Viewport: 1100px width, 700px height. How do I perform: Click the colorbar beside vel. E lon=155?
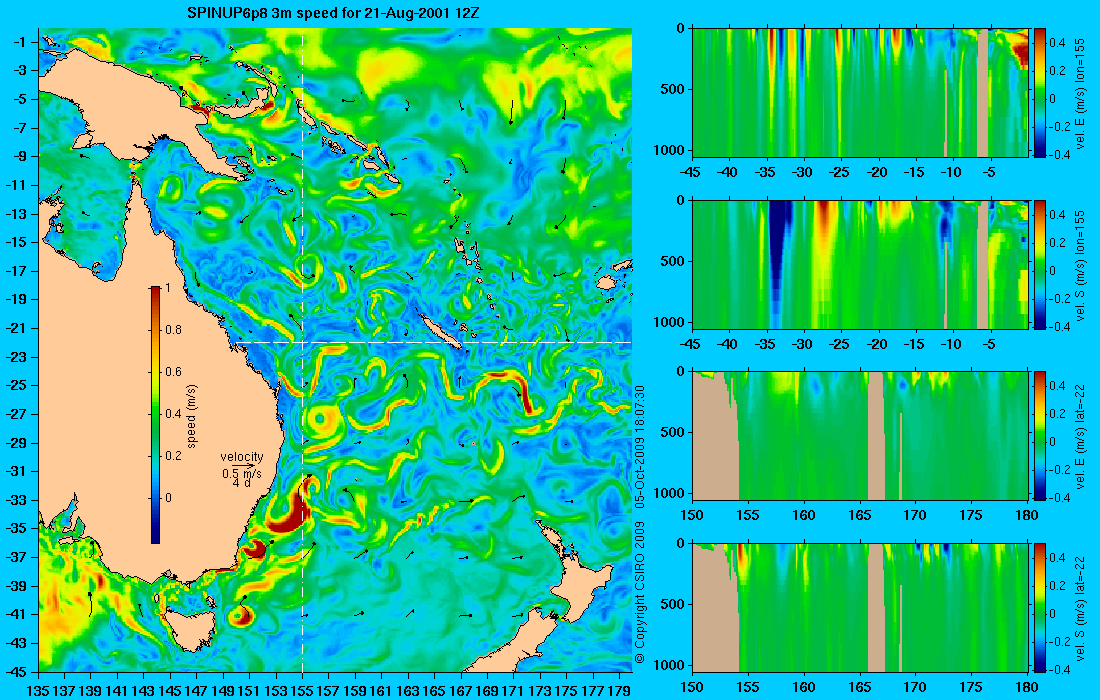point(1040,93)
